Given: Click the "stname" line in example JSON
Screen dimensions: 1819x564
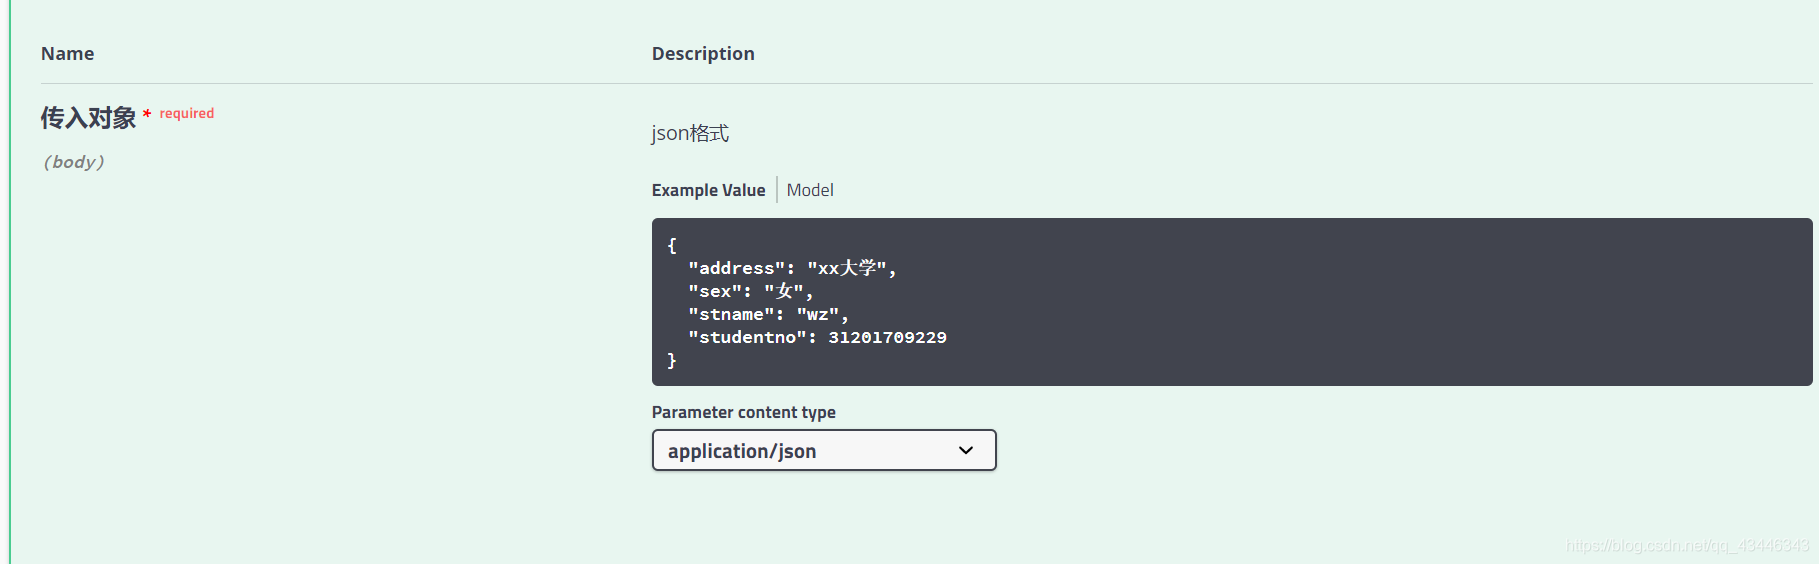Looking at the screenshot, I should click(767, 314).
